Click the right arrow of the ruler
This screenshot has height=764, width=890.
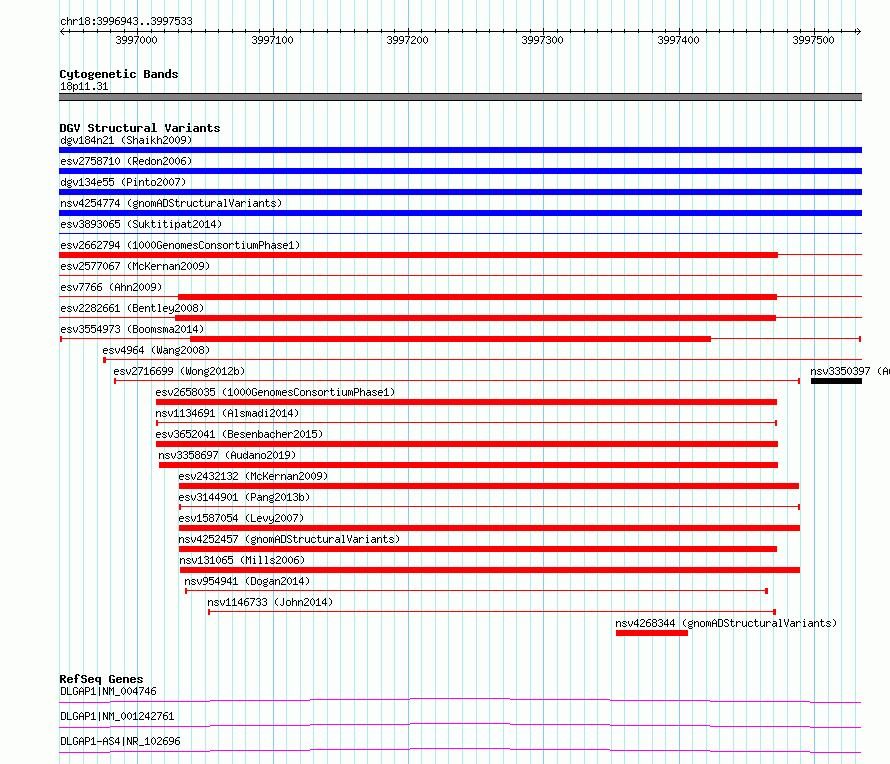[x=858, y=32]
